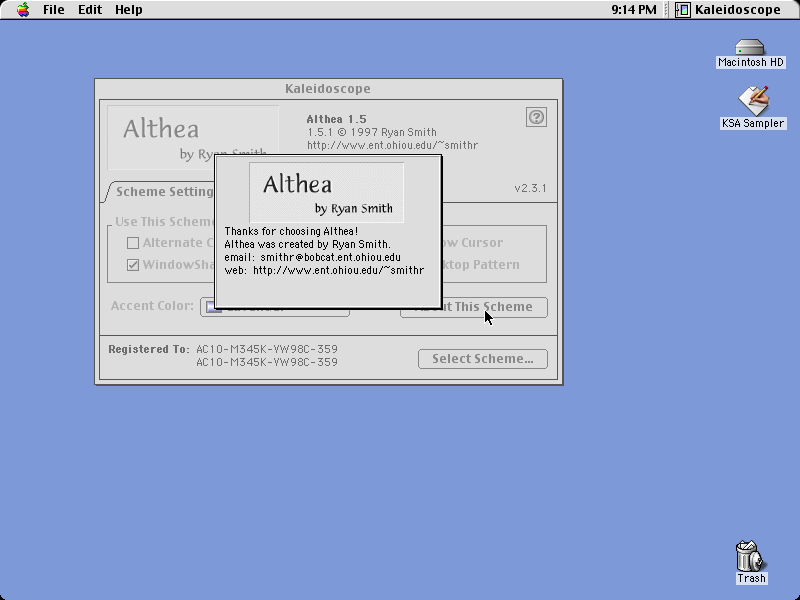The width and height of the screenshot is (800, 600).
Task: Open the File menu
Action: (54, 10)
